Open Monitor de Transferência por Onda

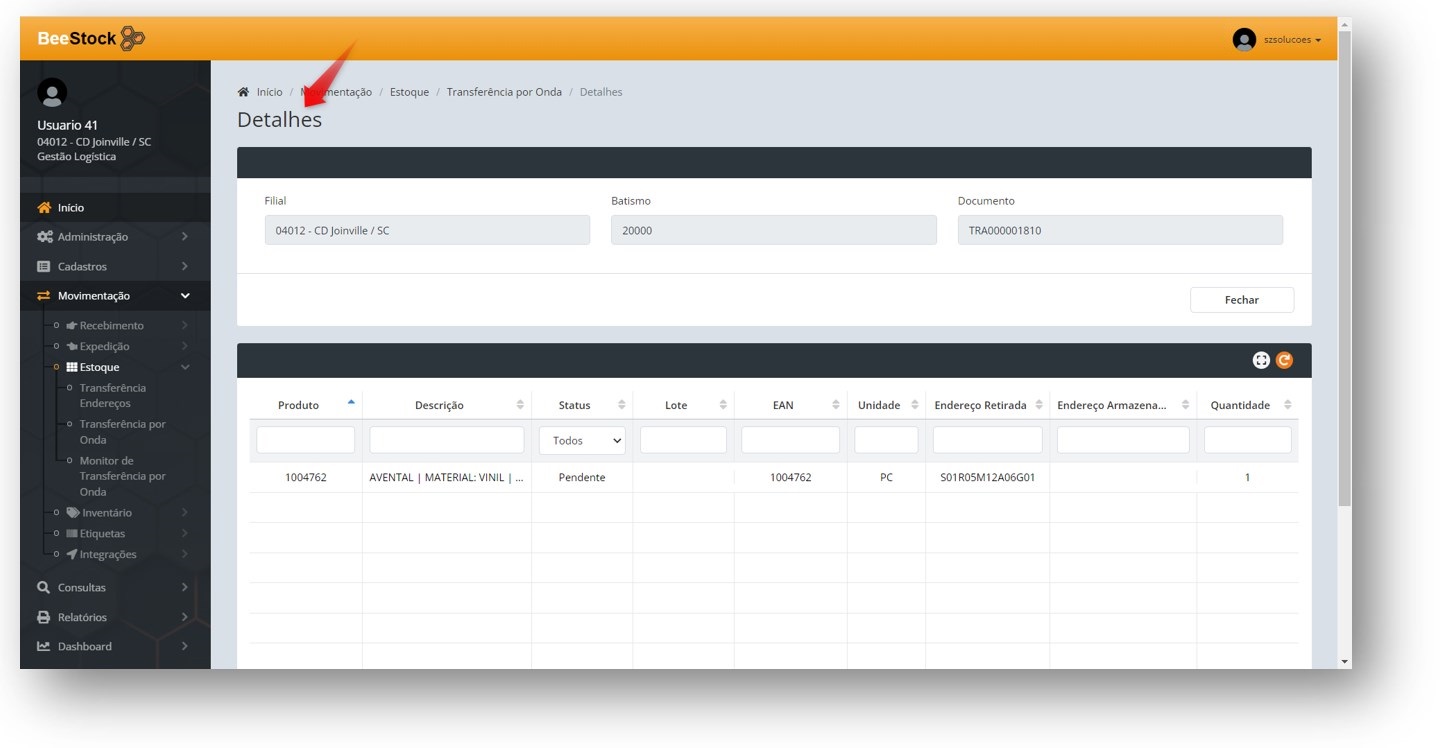pos(122,476)
